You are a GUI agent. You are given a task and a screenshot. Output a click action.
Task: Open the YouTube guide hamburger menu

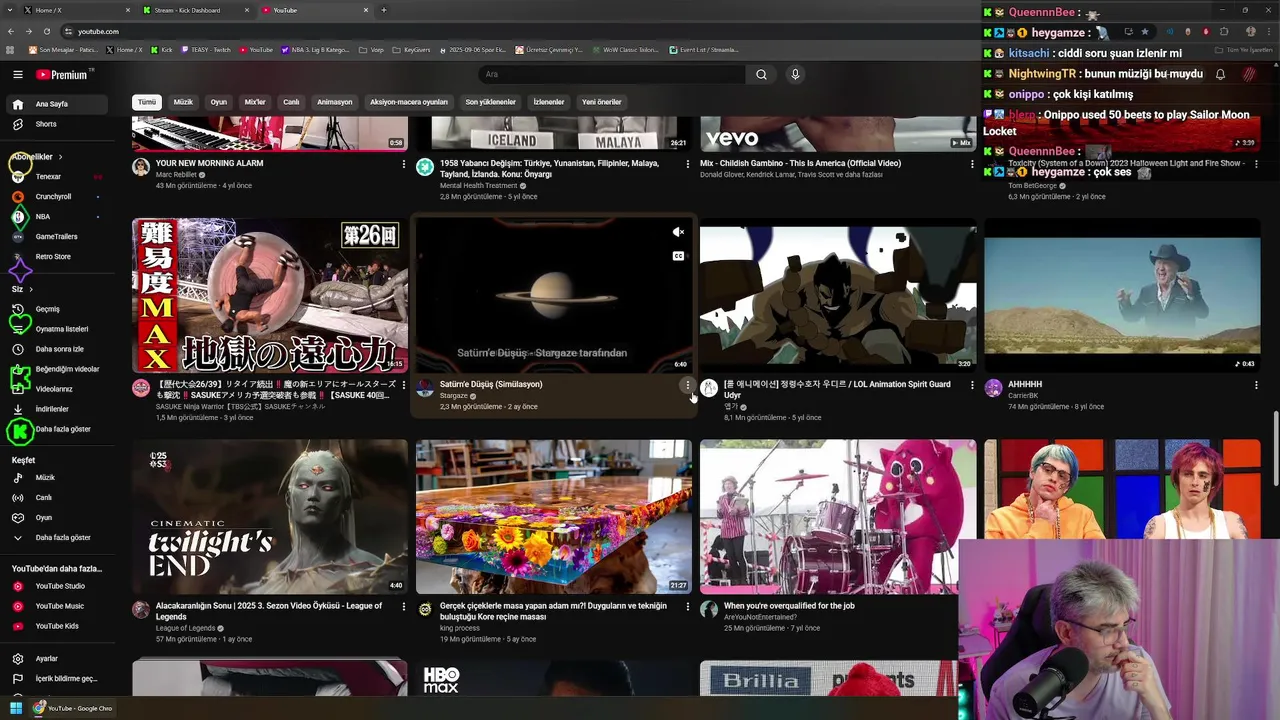point(17,74)
